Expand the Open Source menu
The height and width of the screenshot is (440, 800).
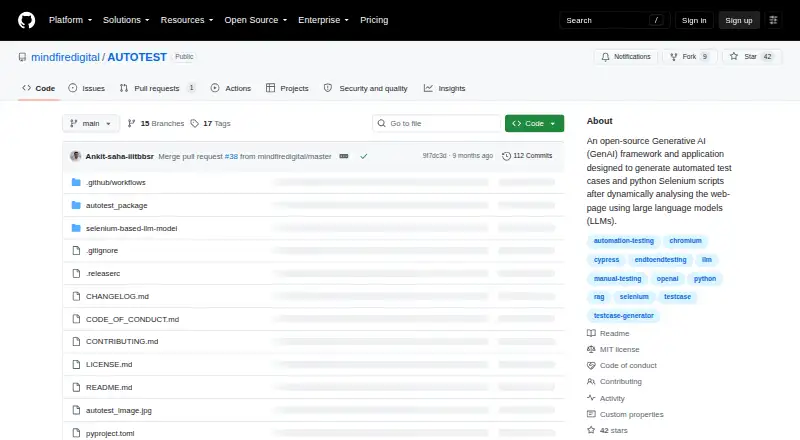[256, 20]
